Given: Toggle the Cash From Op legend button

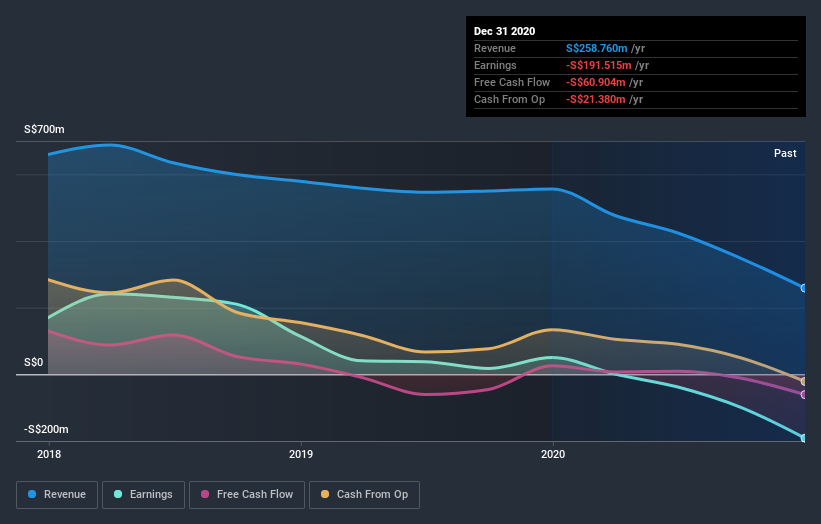Looking at the screenshot, I should [364, 495].
